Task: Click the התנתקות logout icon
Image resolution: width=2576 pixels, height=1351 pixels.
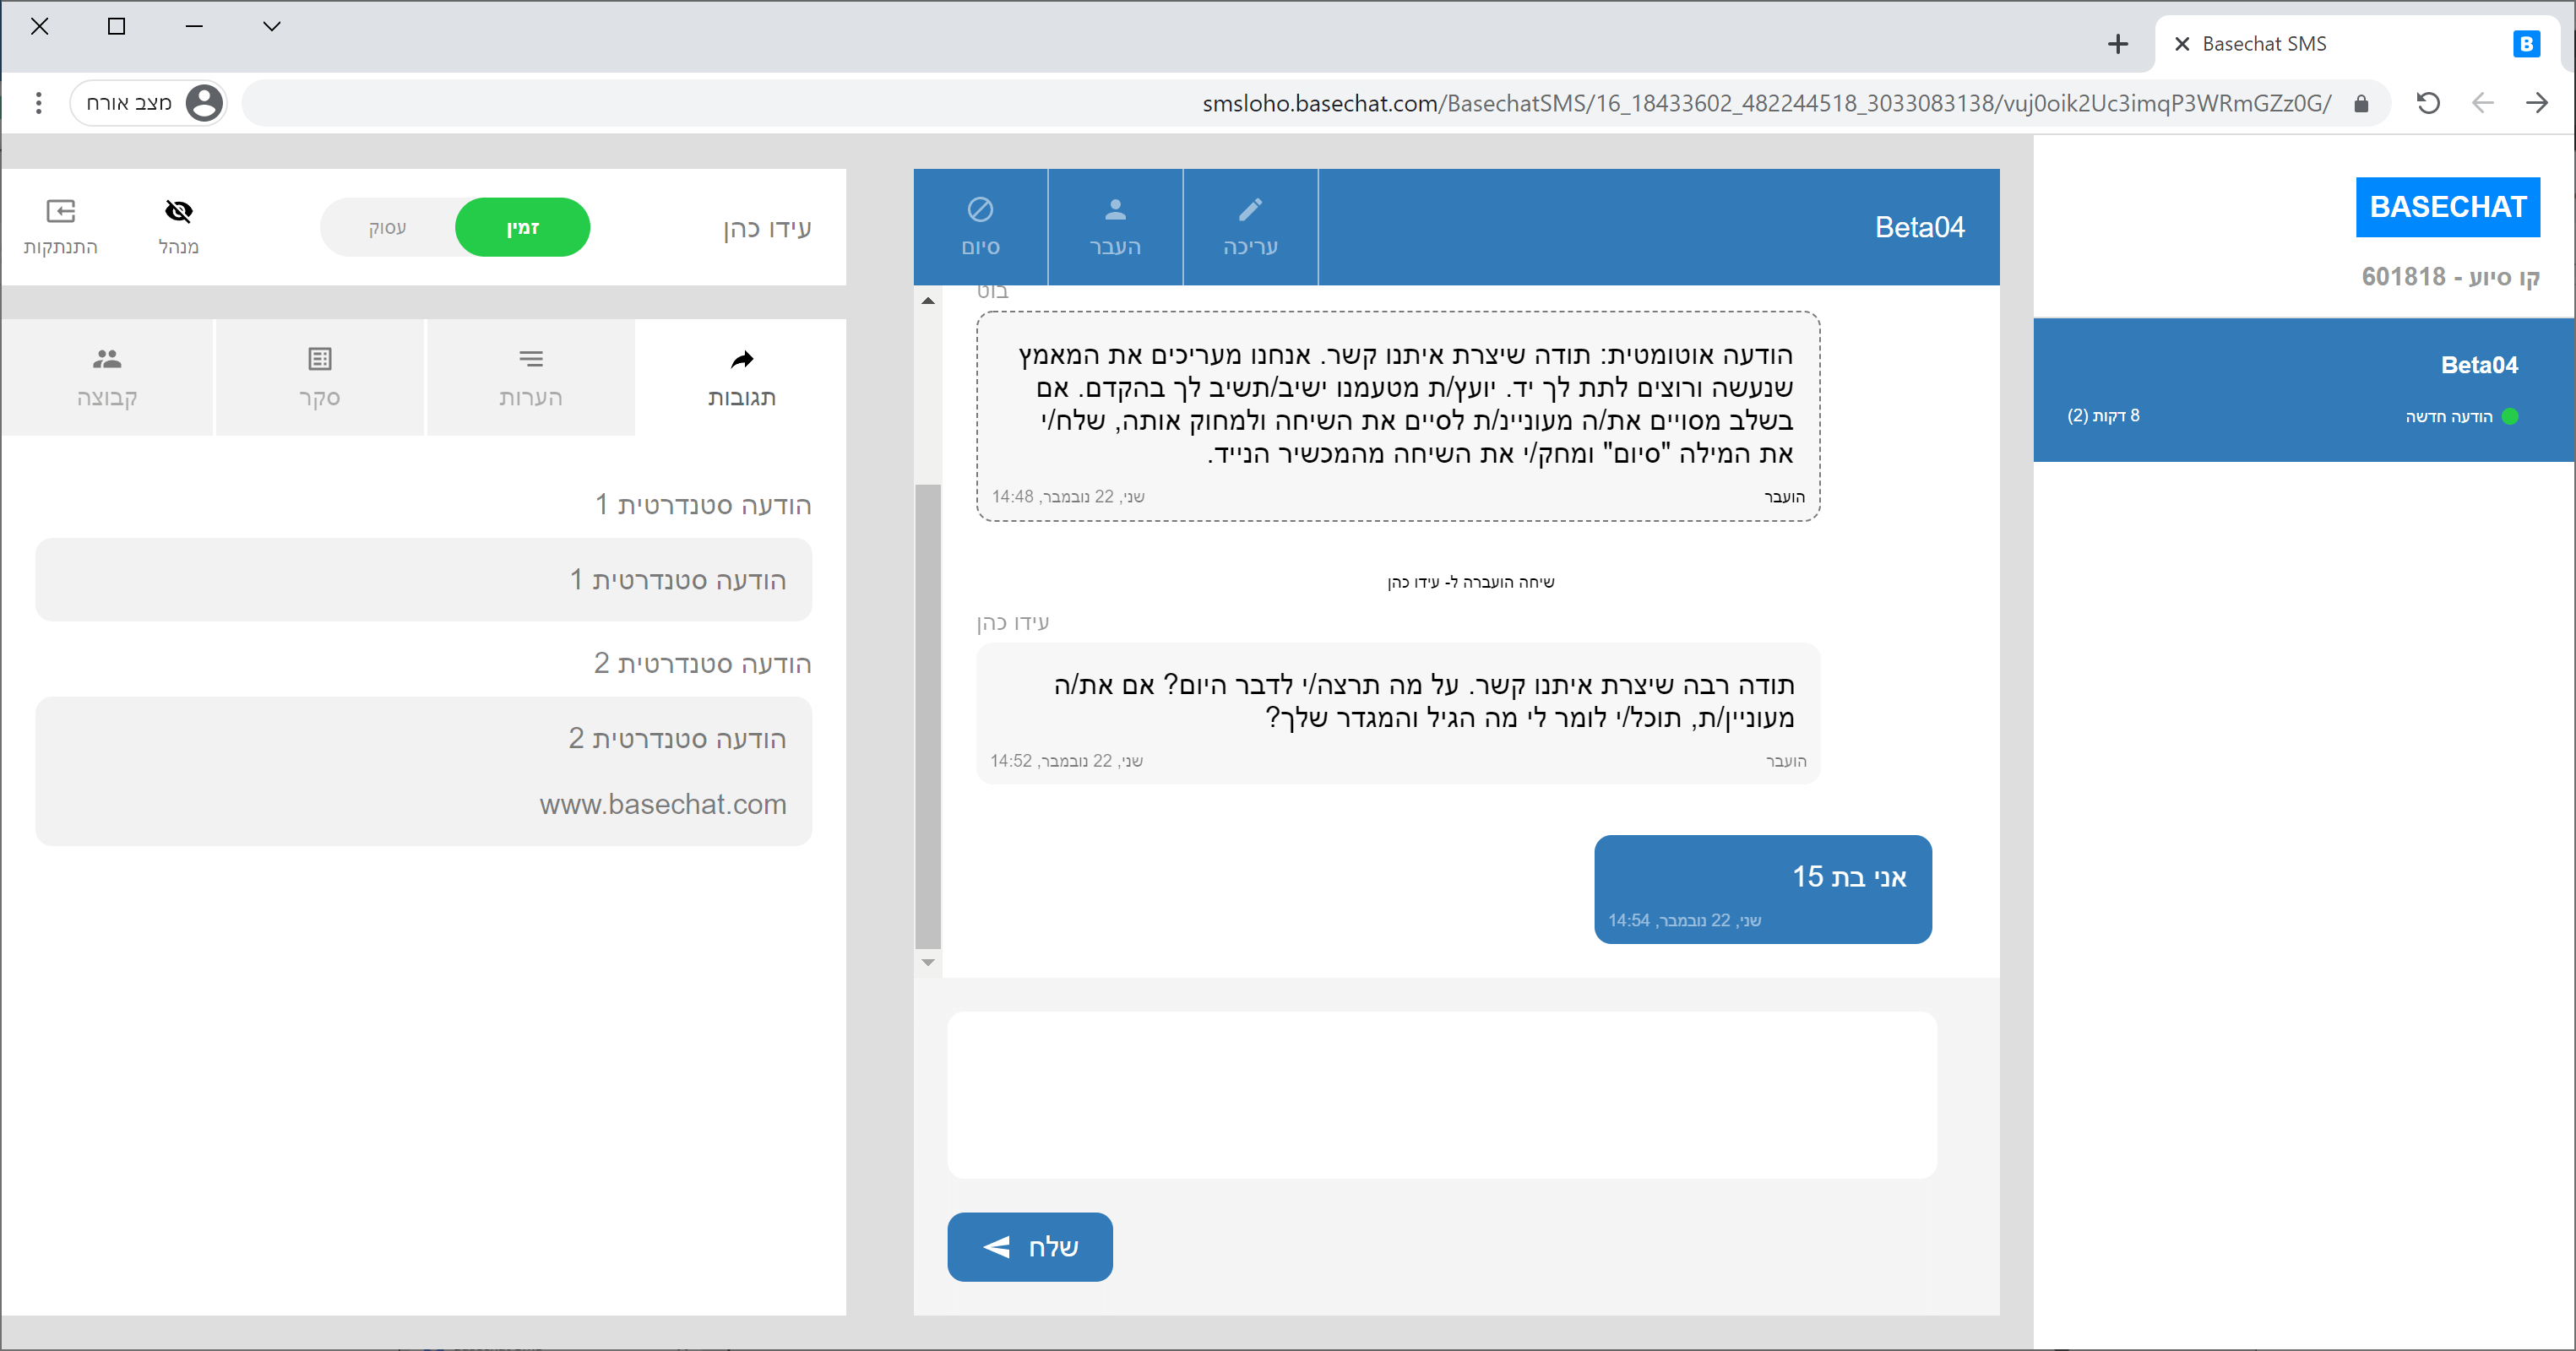Action: tap(60, 211)
